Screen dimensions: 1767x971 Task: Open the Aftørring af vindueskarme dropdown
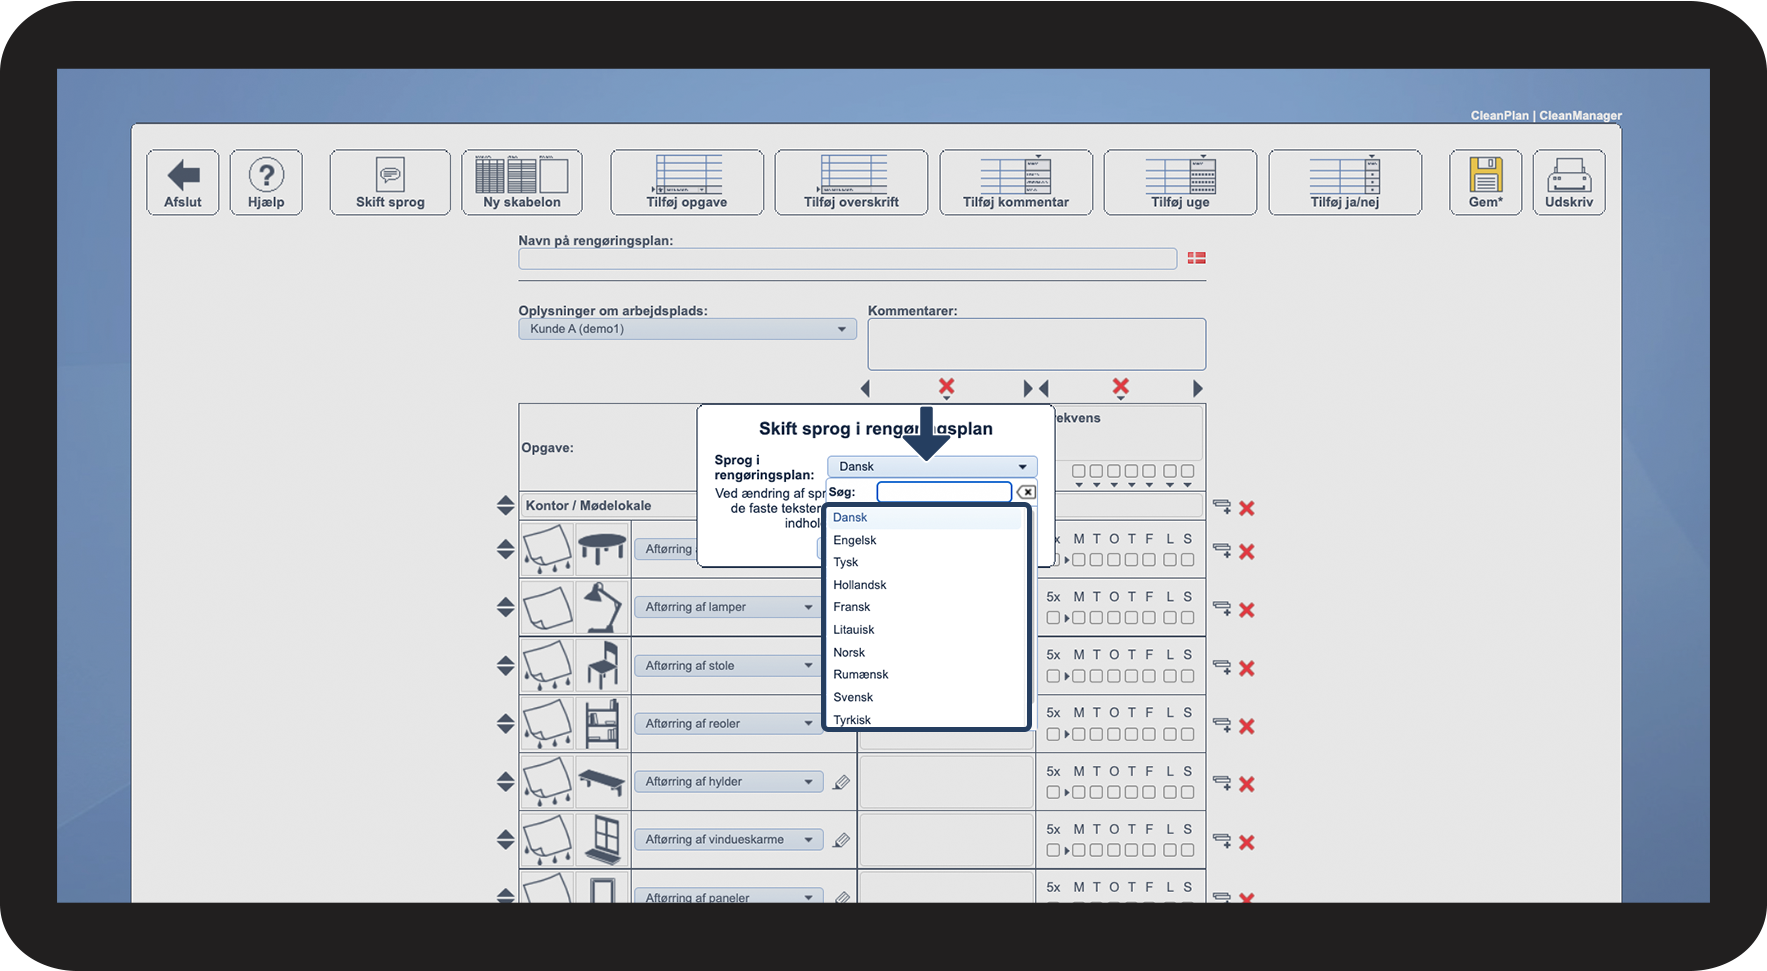click(x=728, y=840)
